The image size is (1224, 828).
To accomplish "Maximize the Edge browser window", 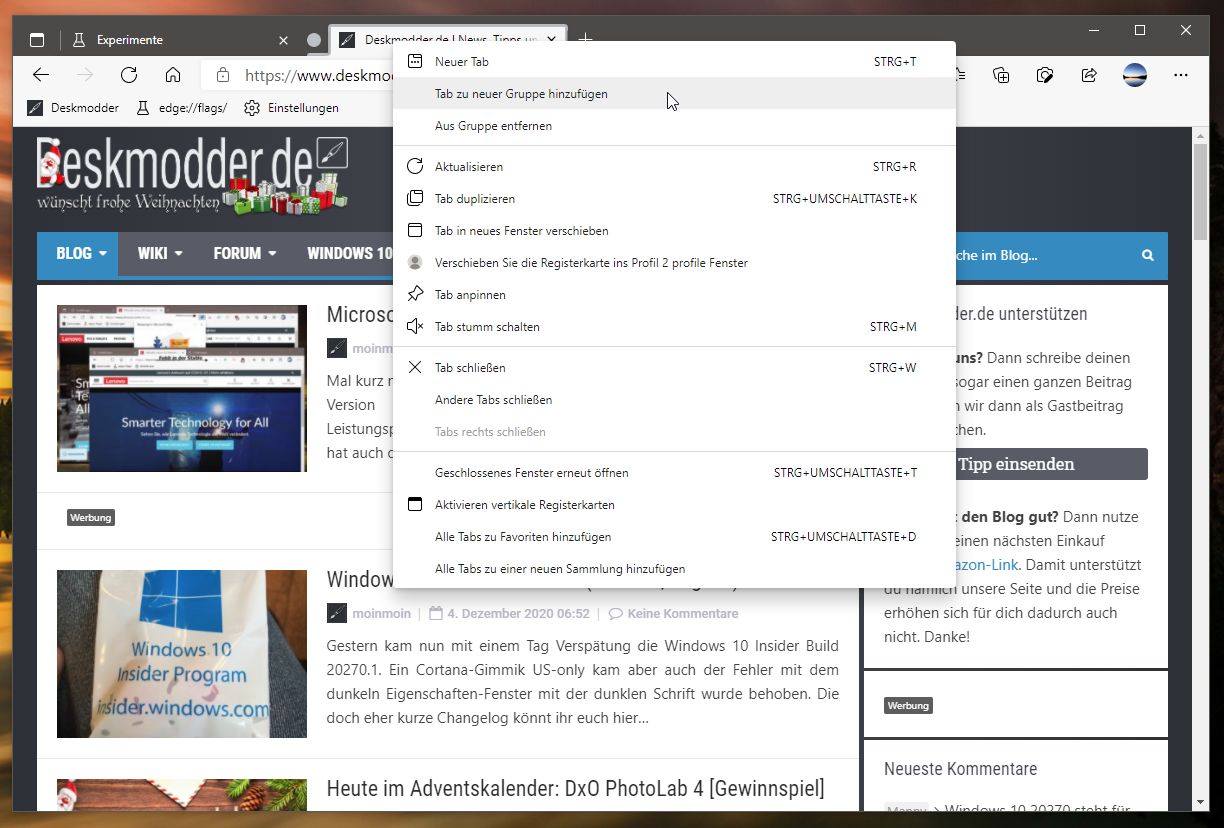I will (1140, 31).
